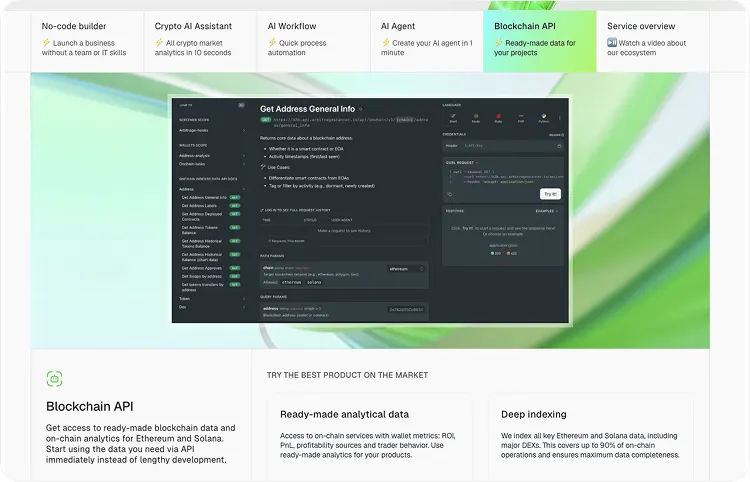Click the Jump To shortcut key badge

pyautogui.click(x=242, y=105)
